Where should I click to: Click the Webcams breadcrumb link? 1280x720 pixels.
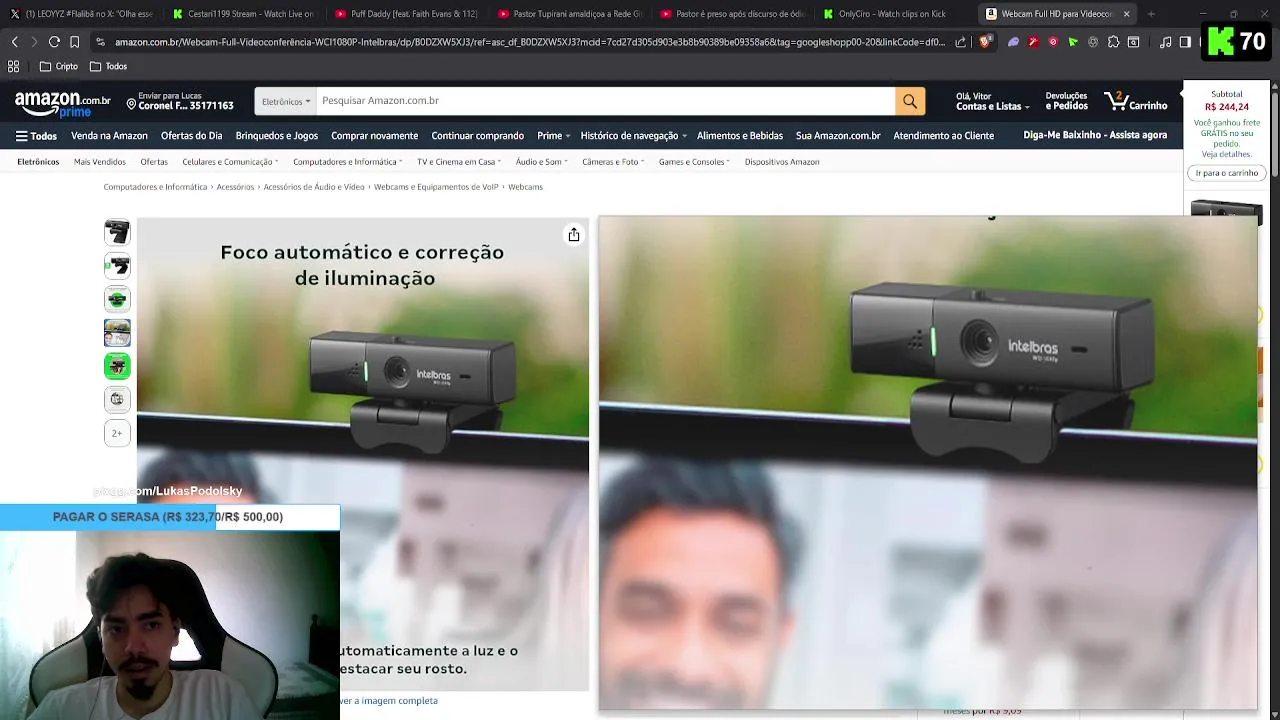tap(525, 187)
